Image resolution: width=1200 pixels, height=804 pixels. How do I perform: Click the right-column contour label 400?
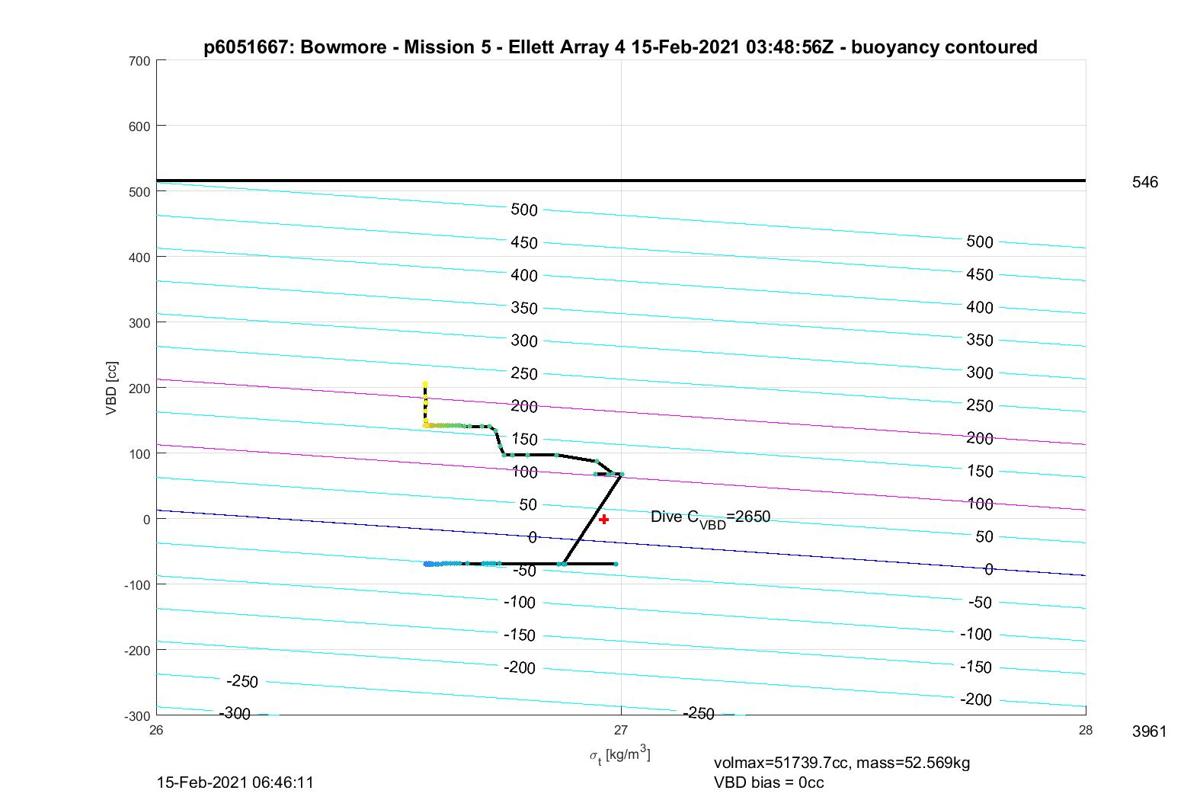coord(980,308)
